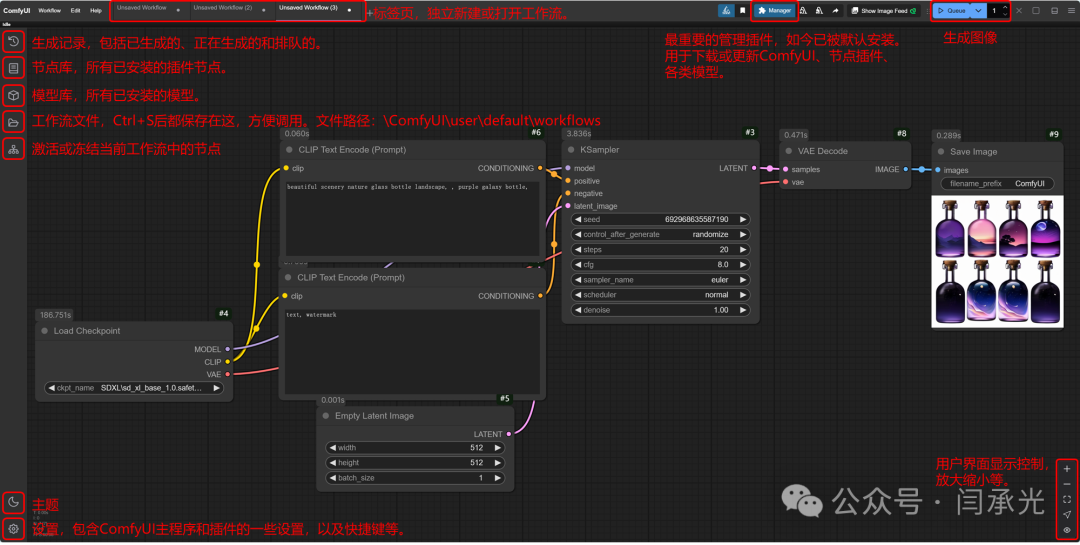The height and width of the screenshot is (545, 1080).
Task: Click the second free memory icon after Manager
Action: click(x=819, y=10)
